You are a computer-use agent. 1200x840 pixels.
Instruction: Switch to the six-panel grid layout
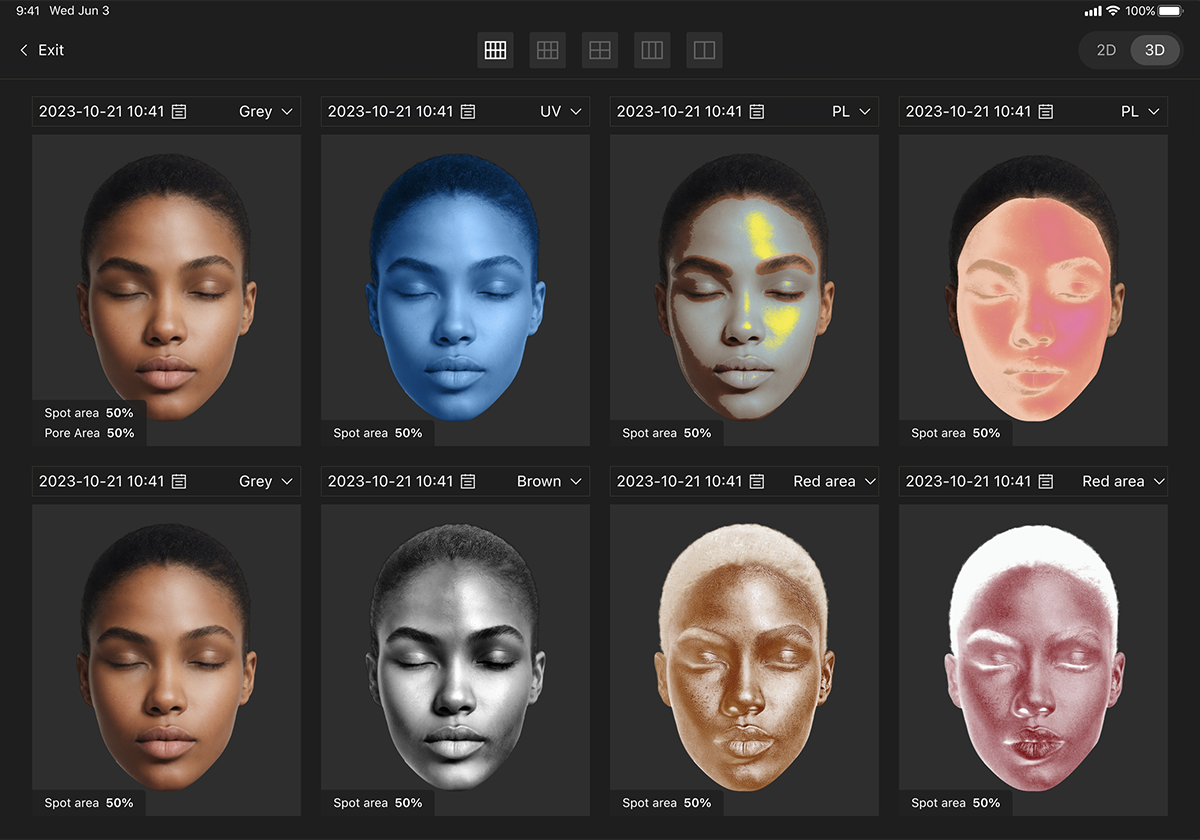point(548,50)
